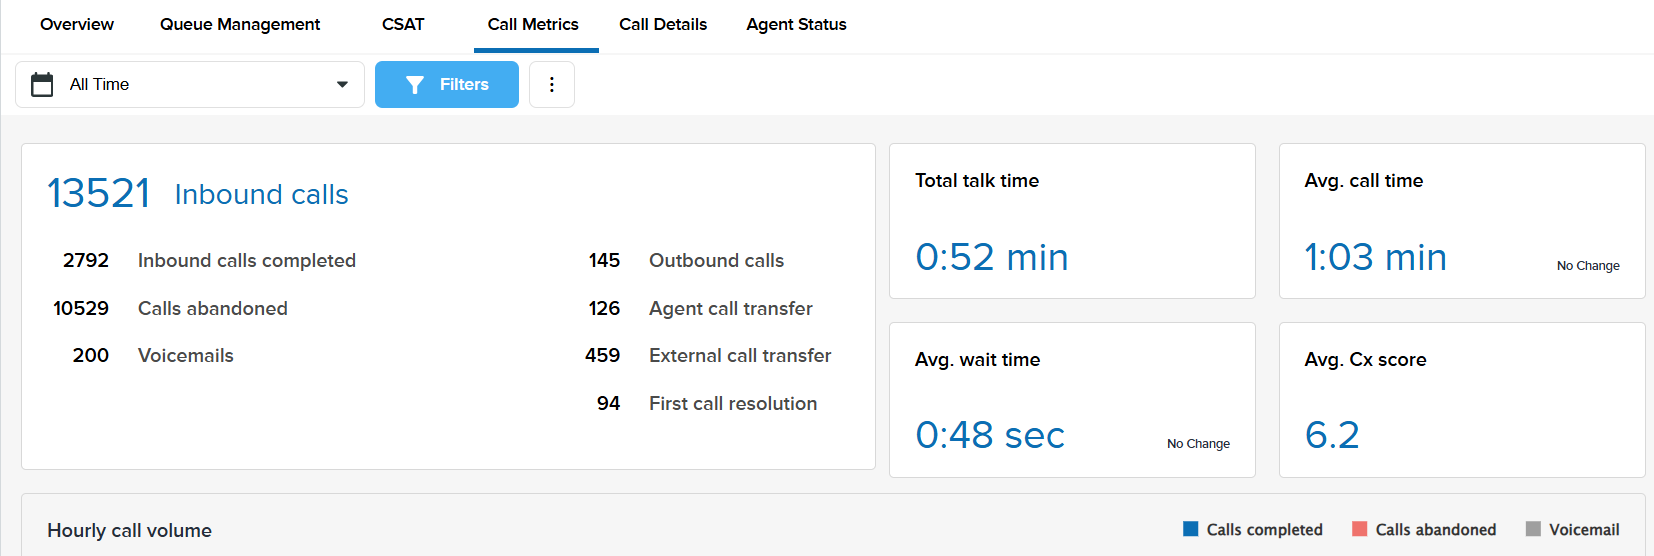This screenshot has height=556, width=1654.
Task: Switch to the Overview tab
Action: 77,25
